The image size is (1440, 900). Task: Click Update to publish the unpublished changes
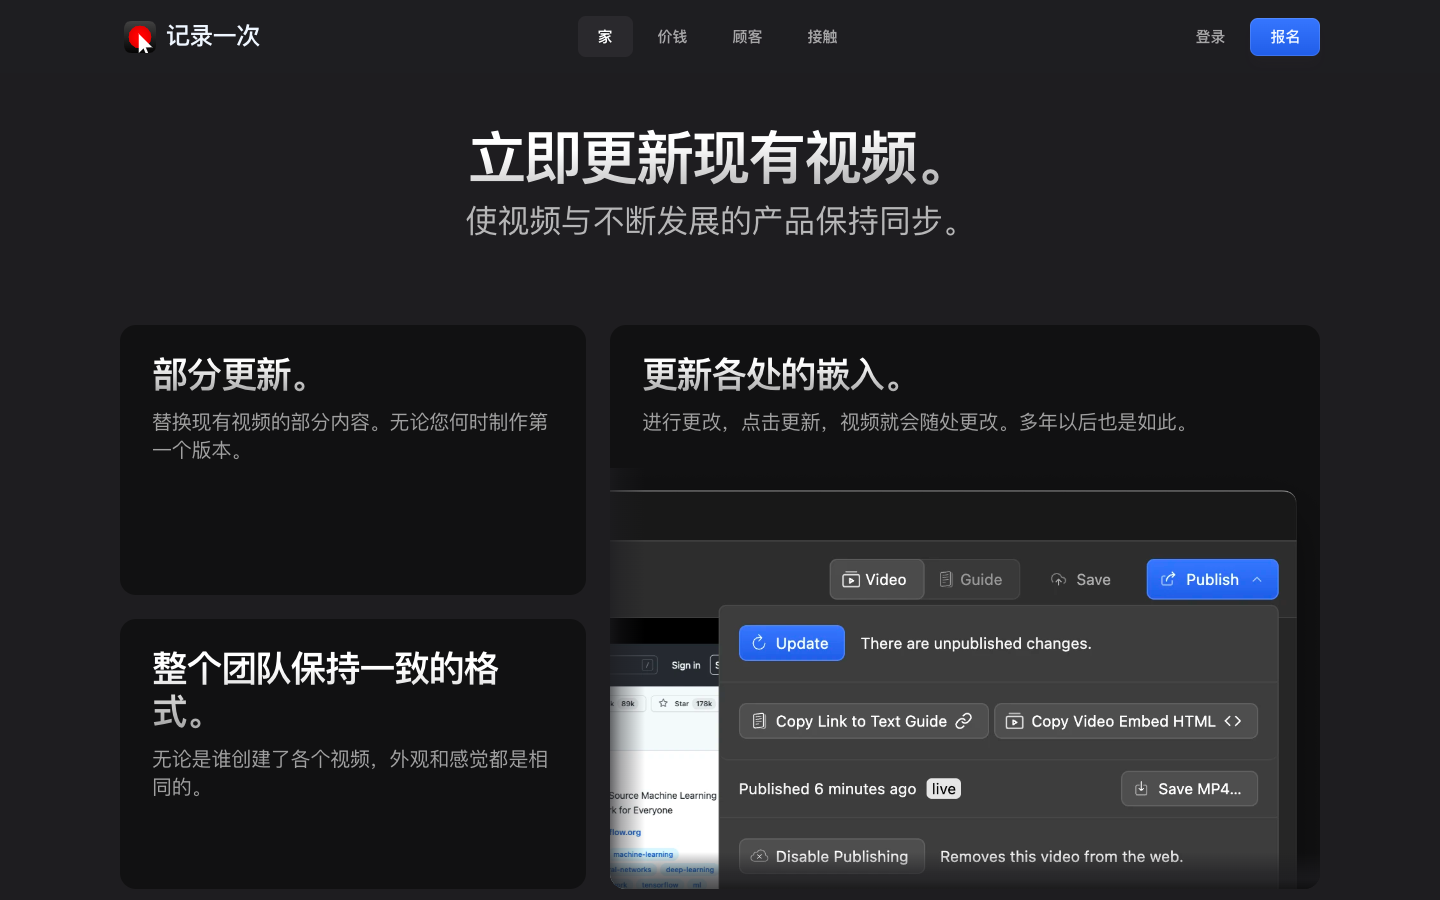pos(792,643)
